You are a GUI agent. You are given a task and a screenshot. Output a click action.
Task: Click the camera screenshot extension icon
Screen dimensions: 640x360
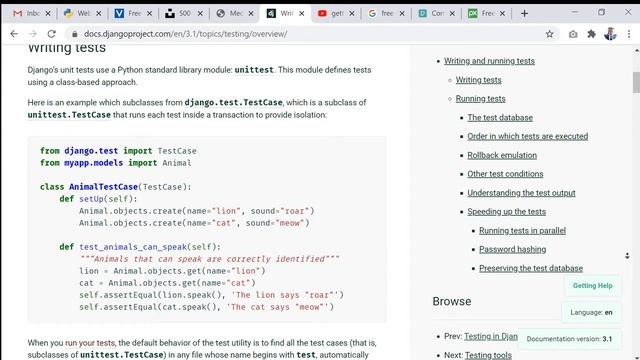[573, 34]
